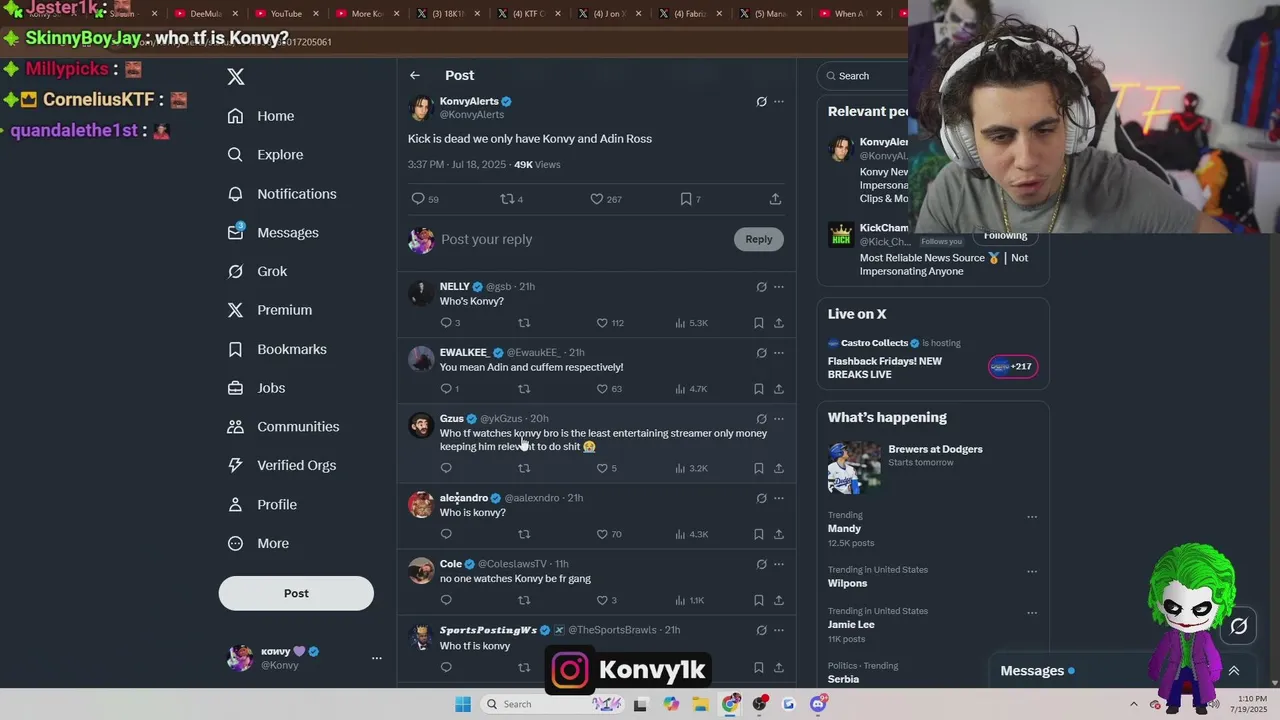Image resolution: width=1280 pixels, height=720 pixels.
Task: Open more options on alexandro's reply
Action: pos(779,498)
